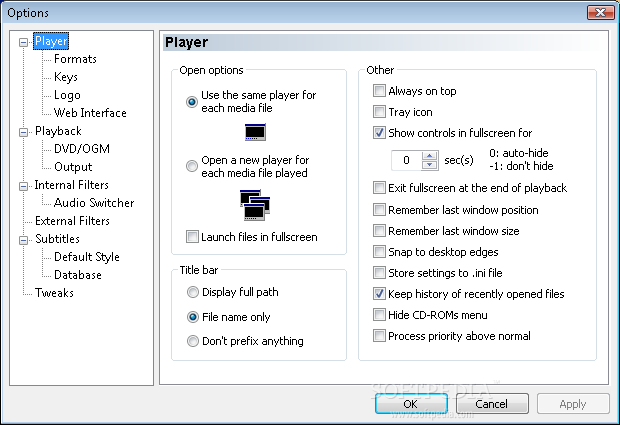Collapse the Subtitles tree node
Image resolution: width=620 pixels, height=425 pixels.
(x=23, y=240)
